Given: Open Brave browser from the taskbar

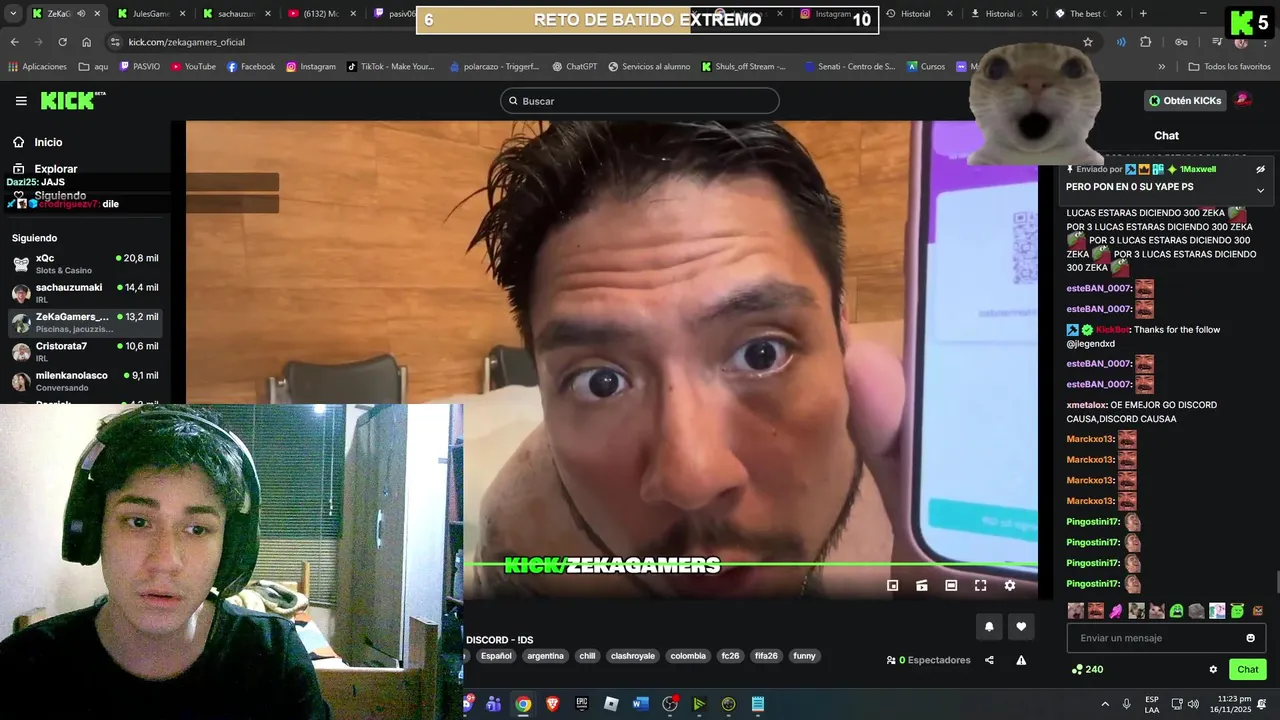Looking at the screenshot, I should coord(553,704).
